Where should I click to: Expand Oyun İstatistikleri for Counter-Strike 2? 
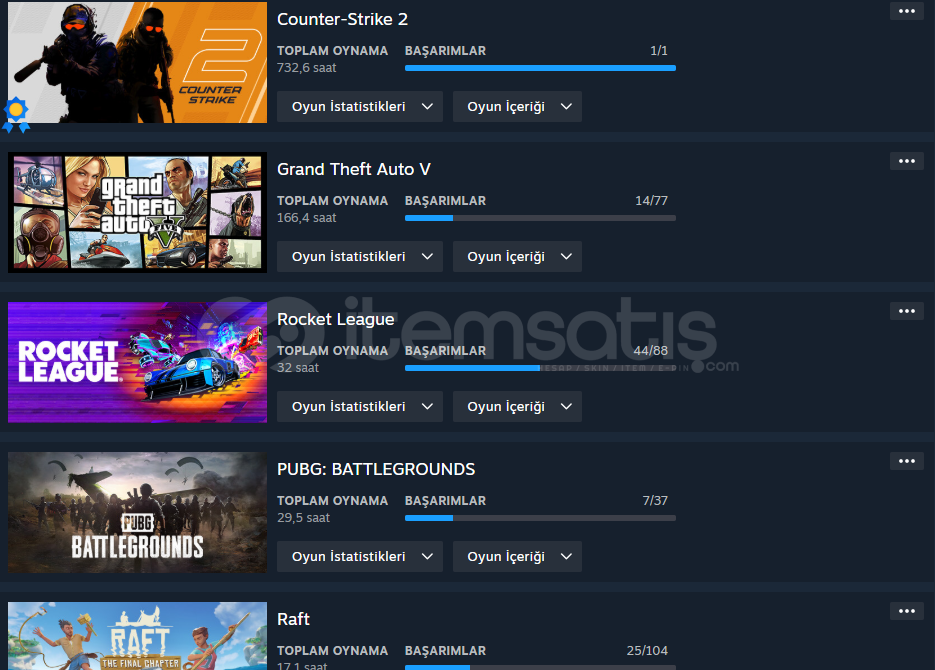point(360,107)
